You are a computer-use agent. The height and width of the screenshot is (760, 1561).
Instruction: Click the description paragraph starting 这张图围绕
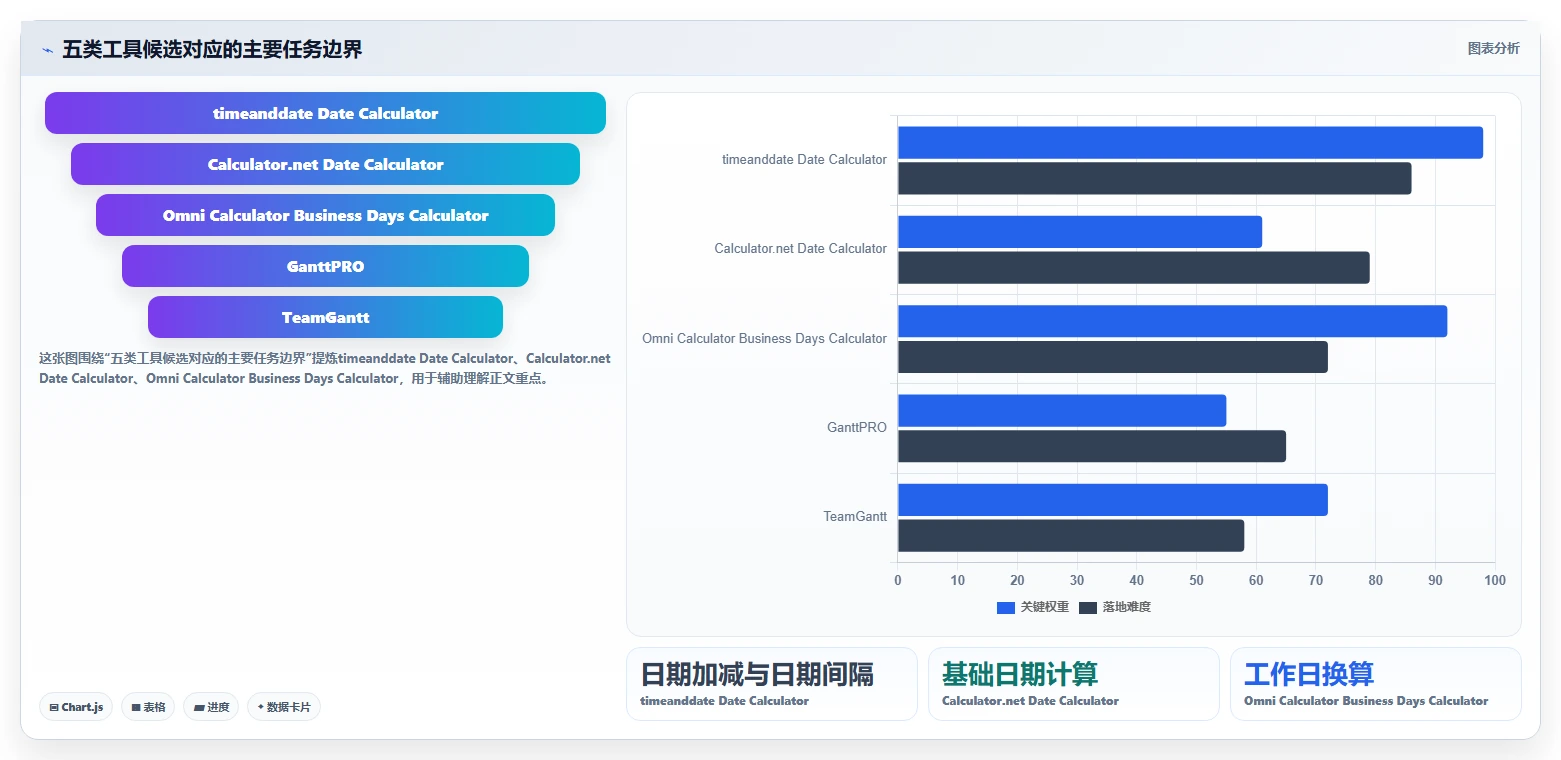(325, 368)
